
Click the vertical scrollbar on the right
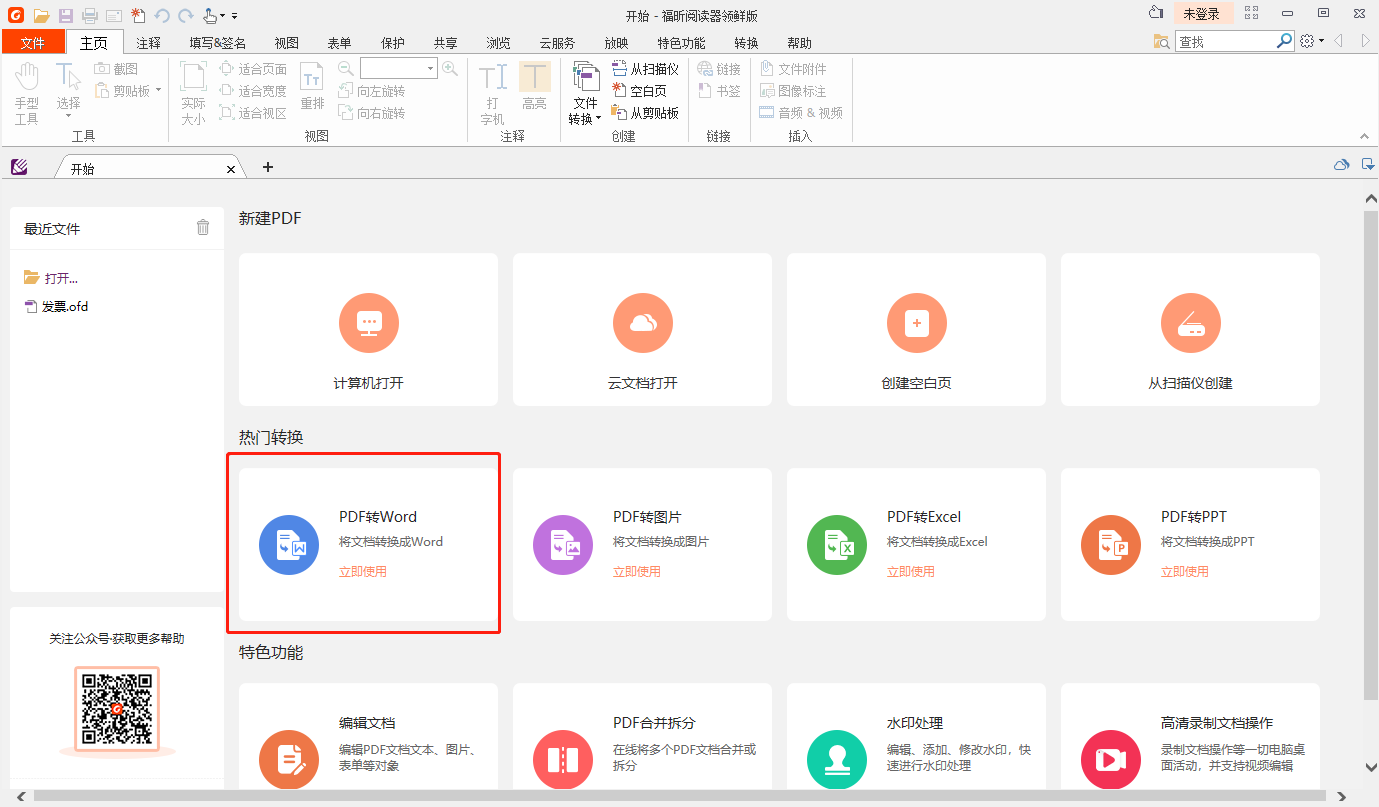point(1371,455)
